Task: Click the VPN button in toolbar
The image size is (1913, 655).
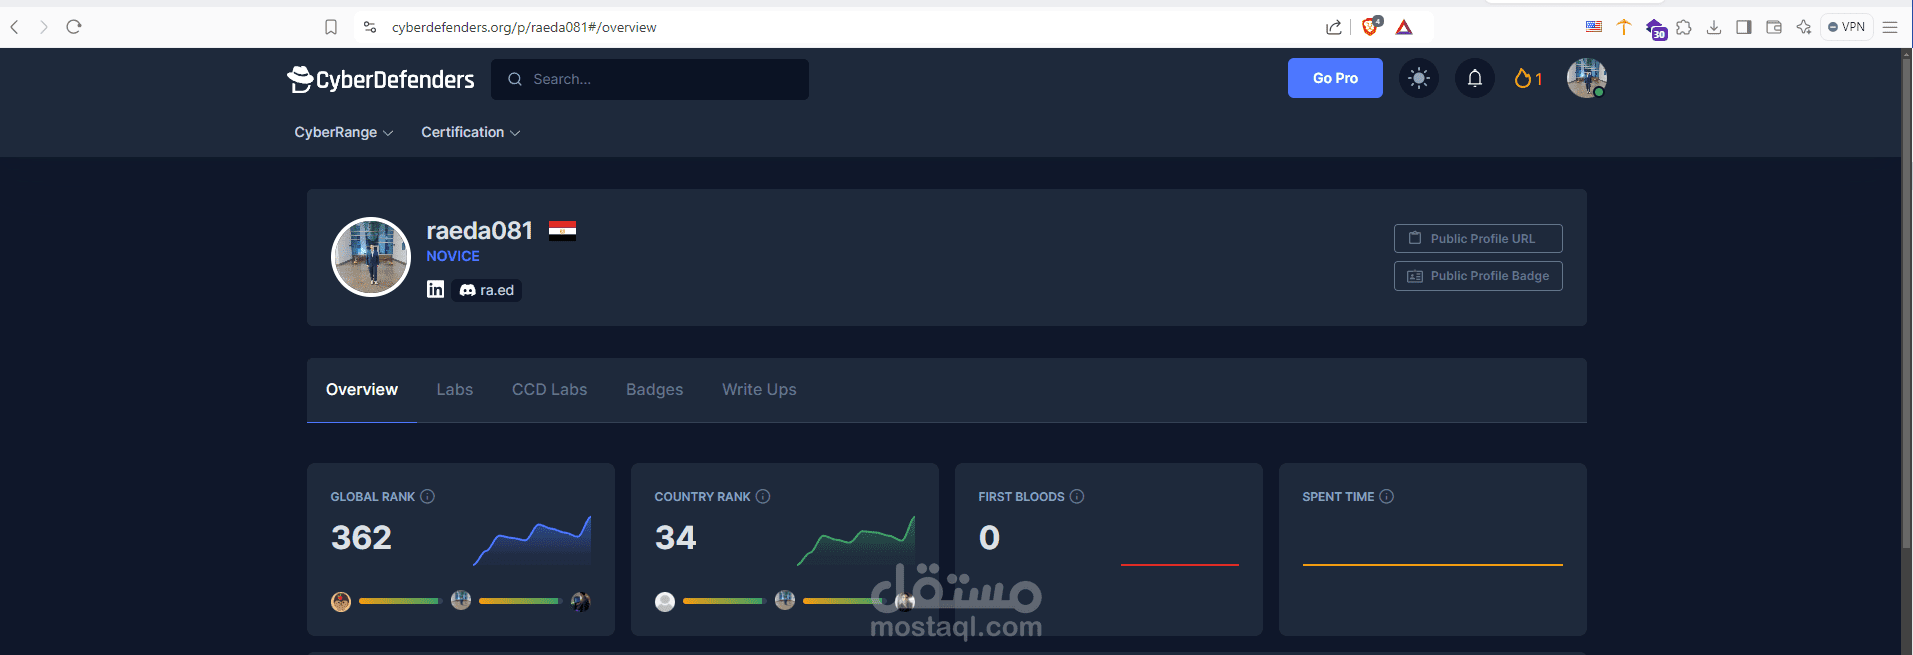Action: click(x=1846, y=27)
